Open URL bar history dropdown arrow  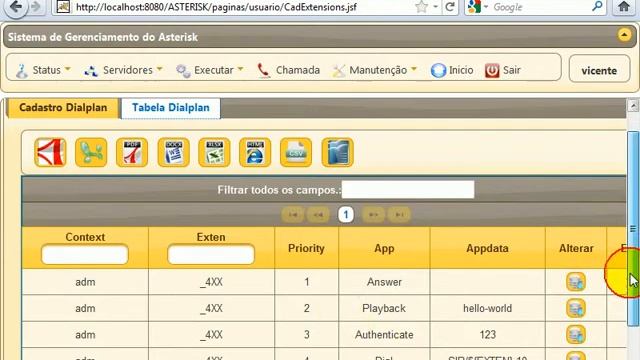[x=436, y=7]
